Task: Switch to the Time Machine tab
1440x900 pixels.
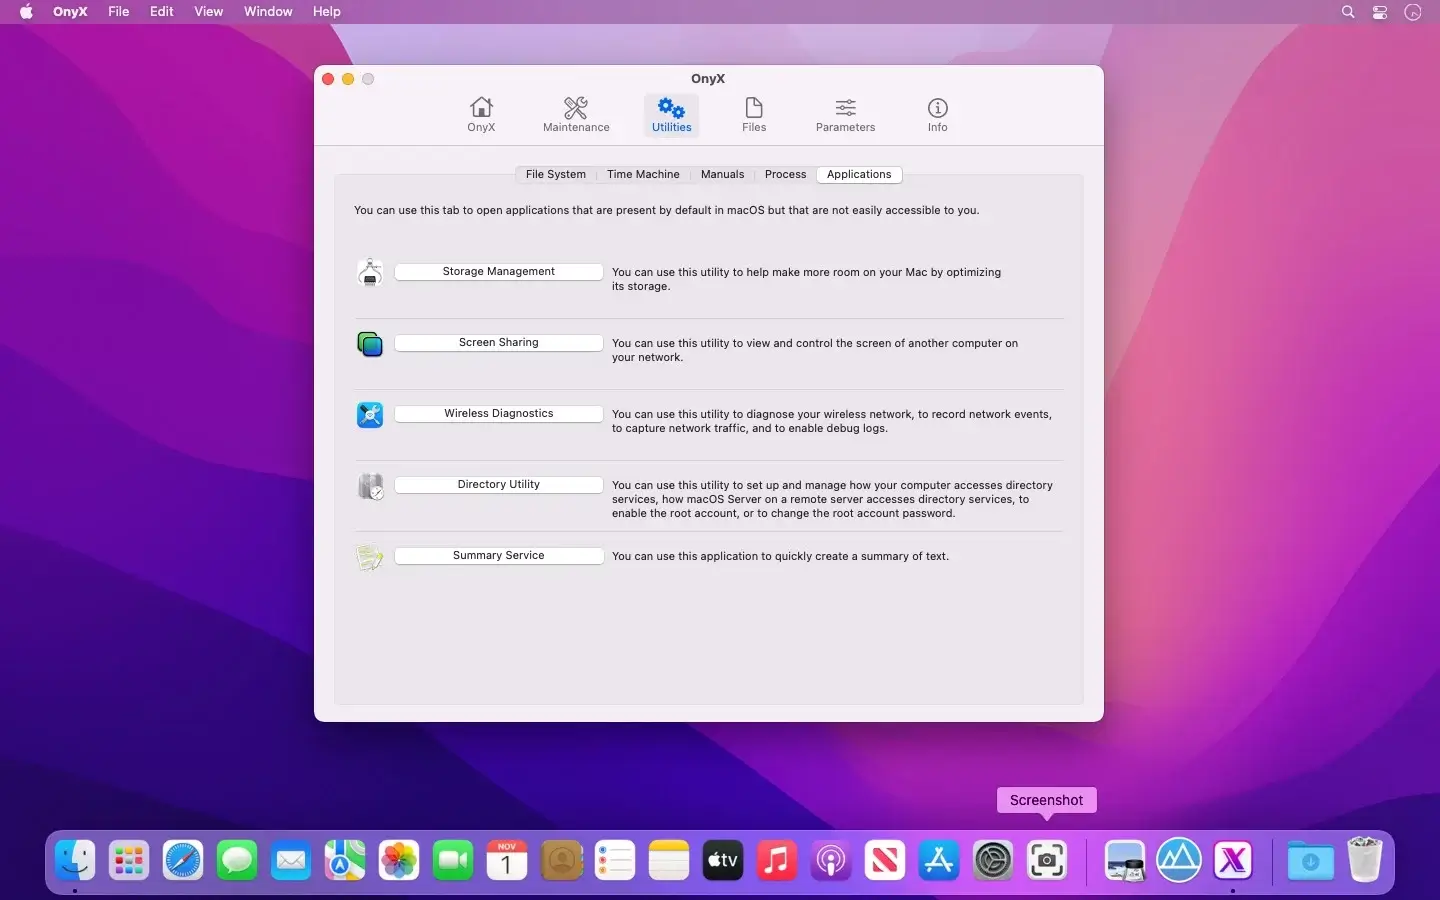Action: [643, 174]
